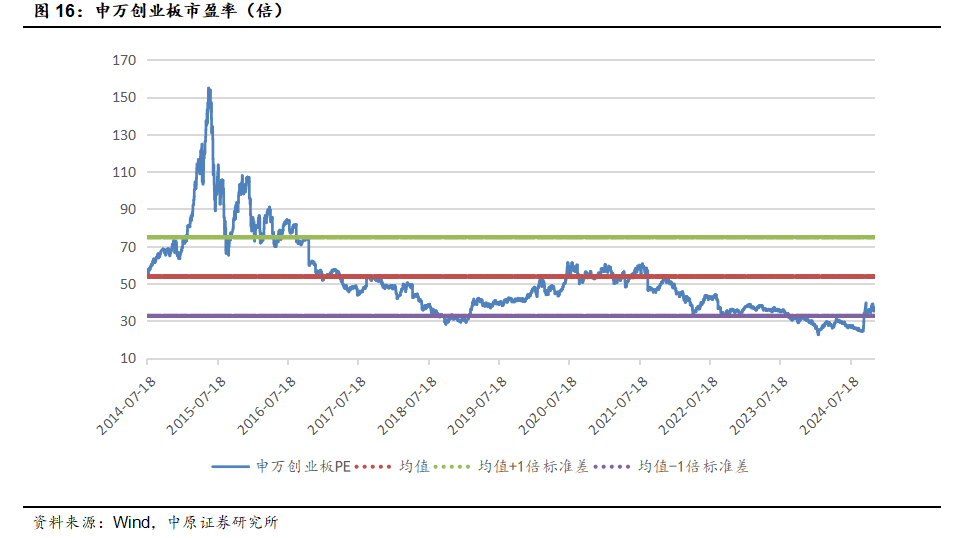Click the 170 y-axis label

pyautogui.click(x=124, y=60)
